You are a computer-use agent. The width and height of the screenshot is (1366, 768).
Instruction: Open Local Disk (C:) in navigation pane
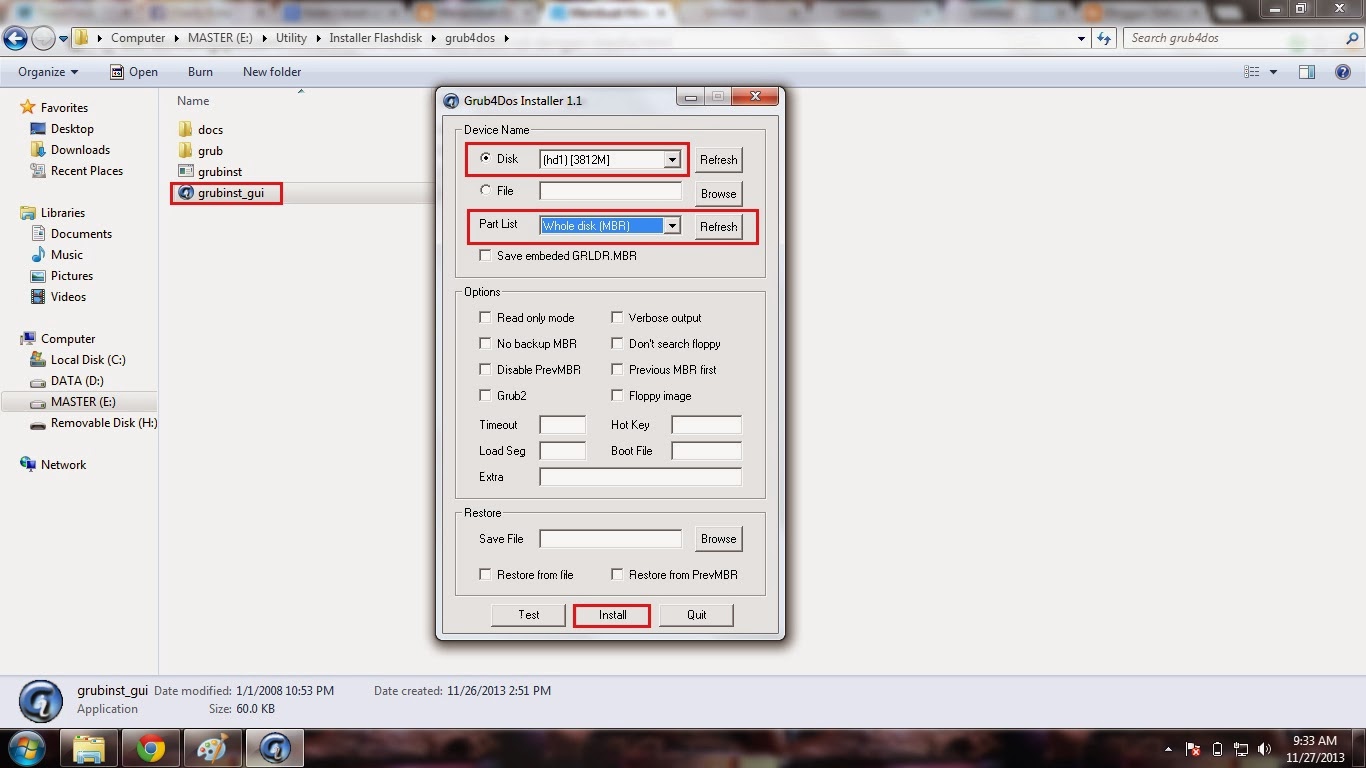[88, 360]
